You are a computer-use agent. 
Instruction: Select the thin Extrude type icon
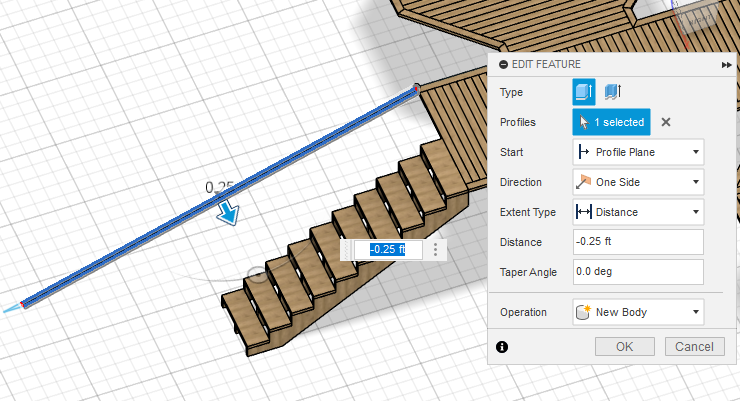613,92
